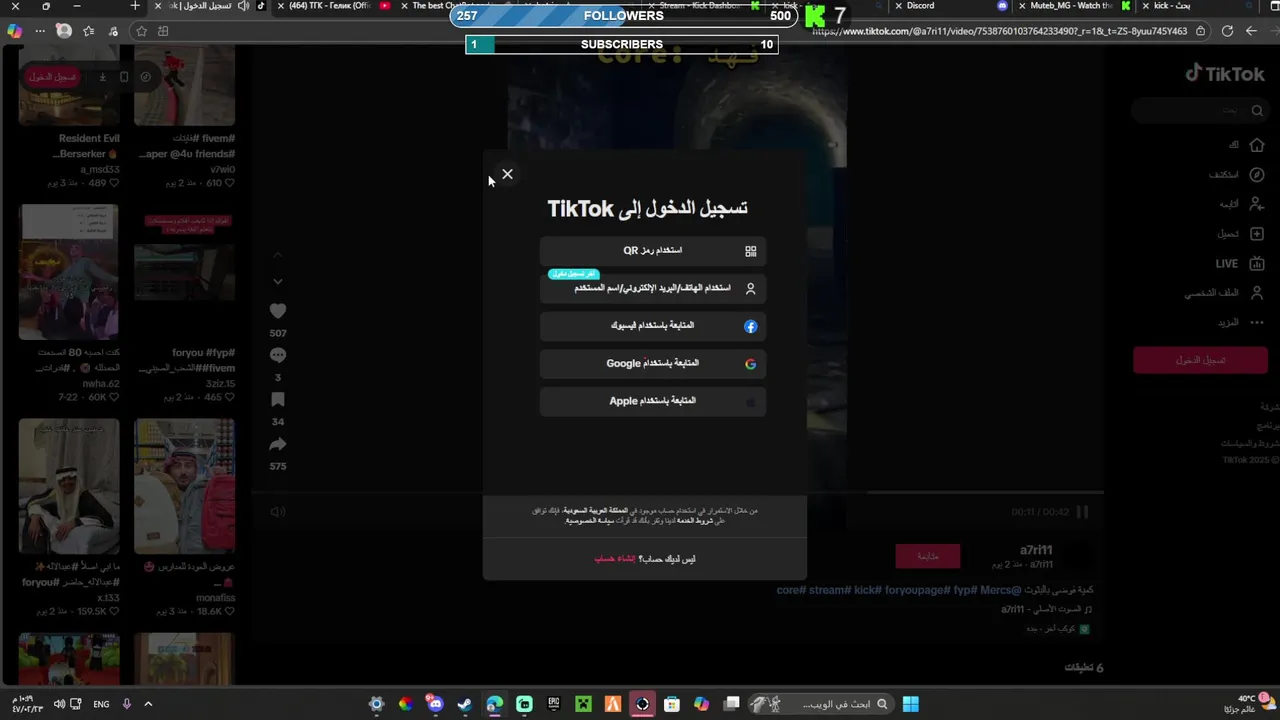This screenshot has height=720, width=1280.
Task: Click the Facebook logo icon
Action: coord(751,326)
